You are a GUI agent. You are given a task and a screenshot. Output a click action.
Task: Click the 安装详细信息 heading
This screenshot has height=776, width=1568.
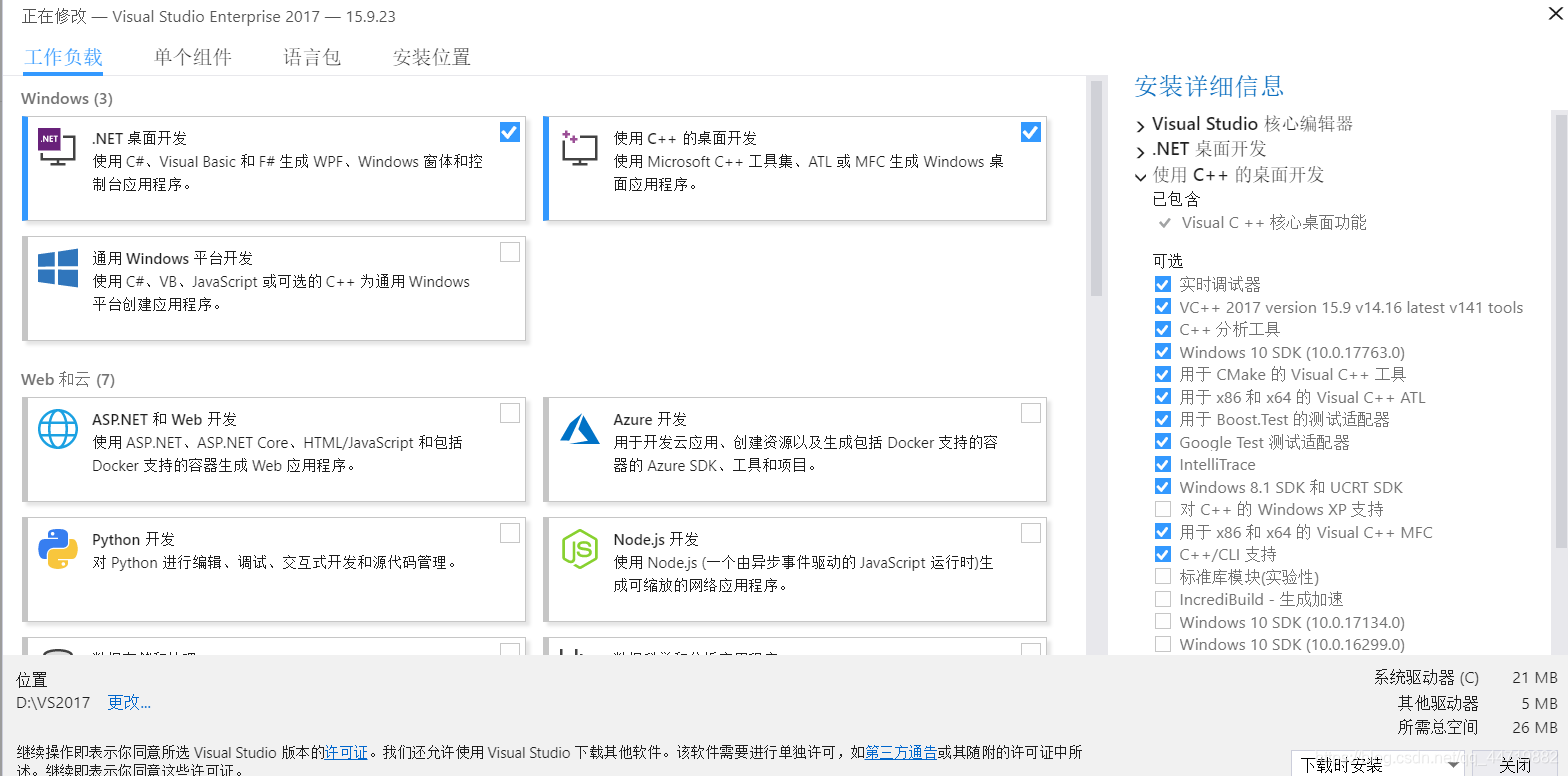[1209, 86]
